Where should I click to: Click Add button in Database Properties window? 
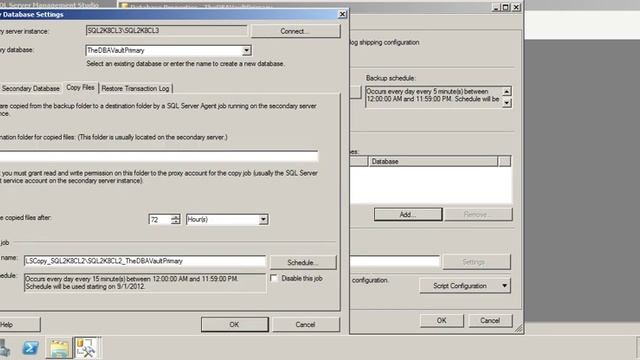(x=408, y=214)
